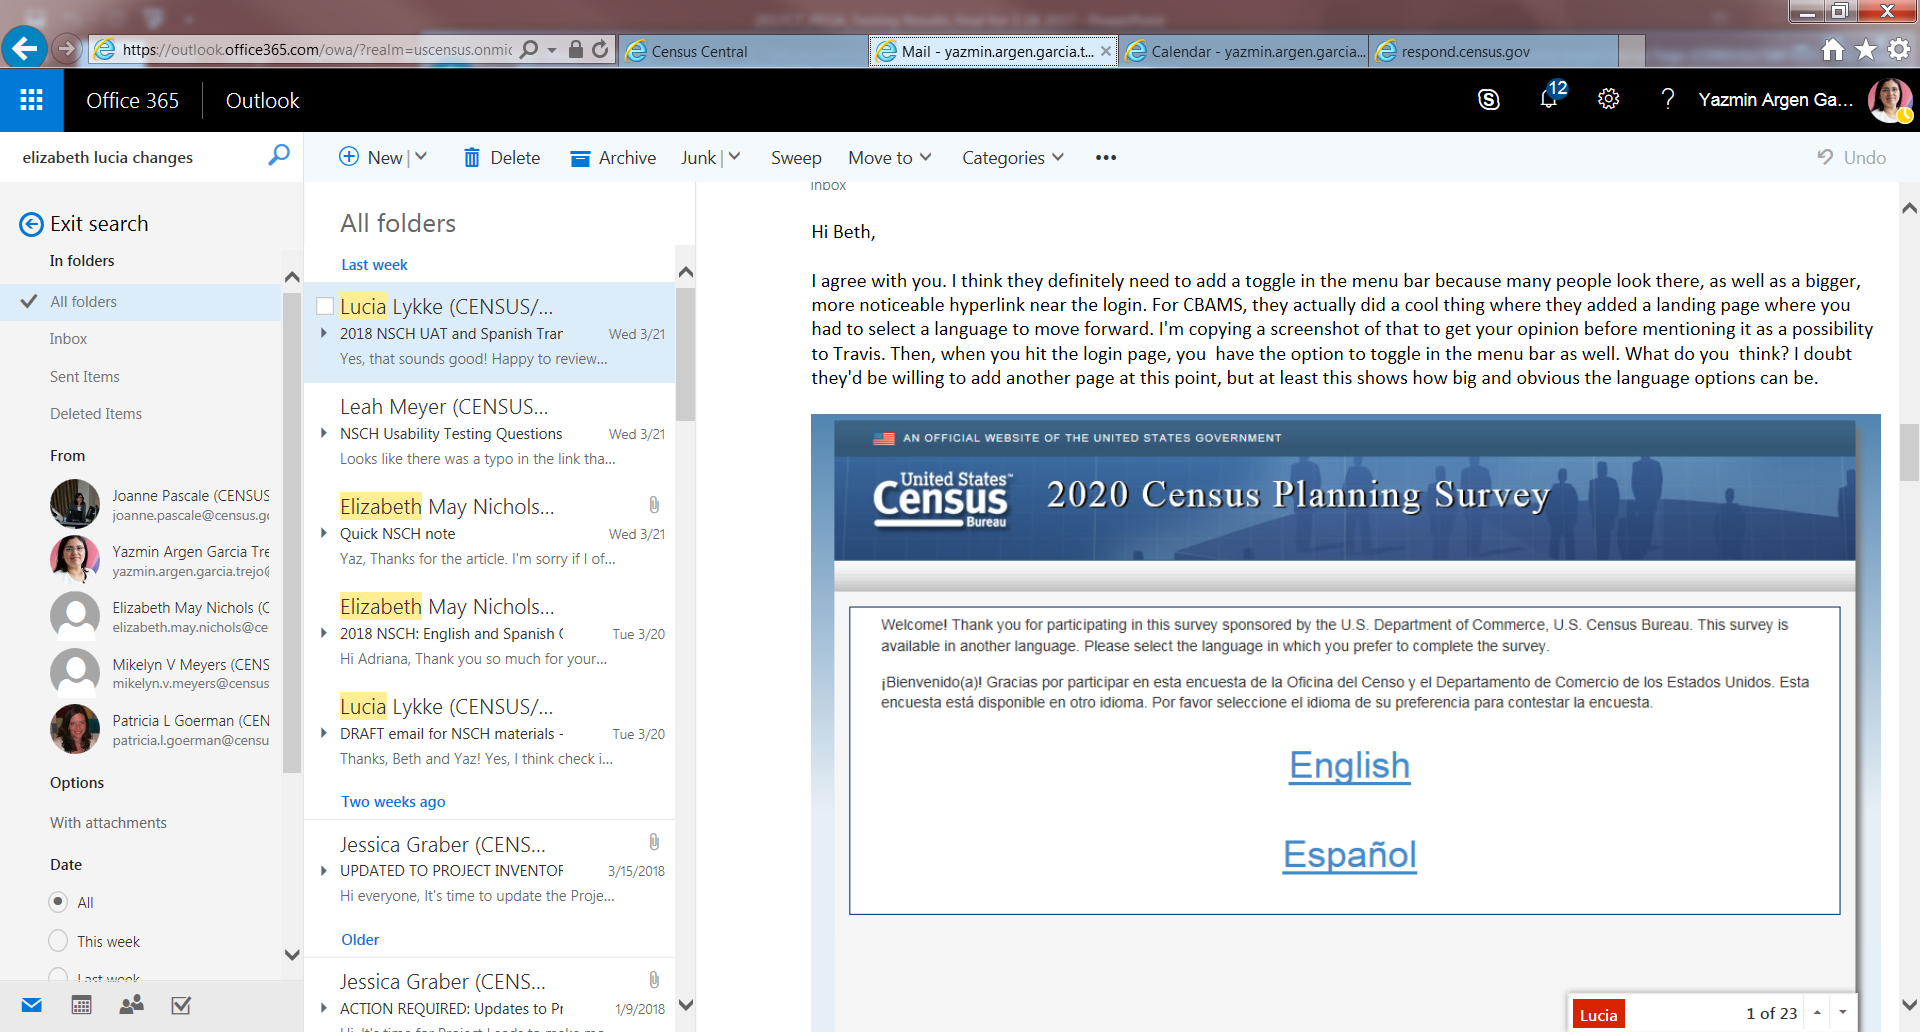Open the browser Home icon
This screenshot has height=1032, width=1920.
1832,49
